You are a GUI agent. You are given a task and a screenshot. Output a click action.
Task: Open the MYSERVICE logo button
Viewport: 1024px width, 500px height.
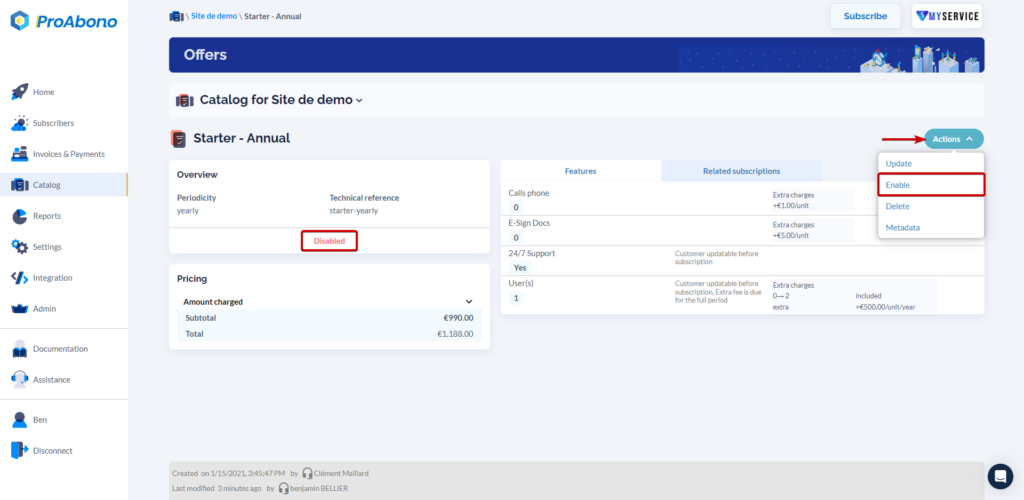(947, 16)
